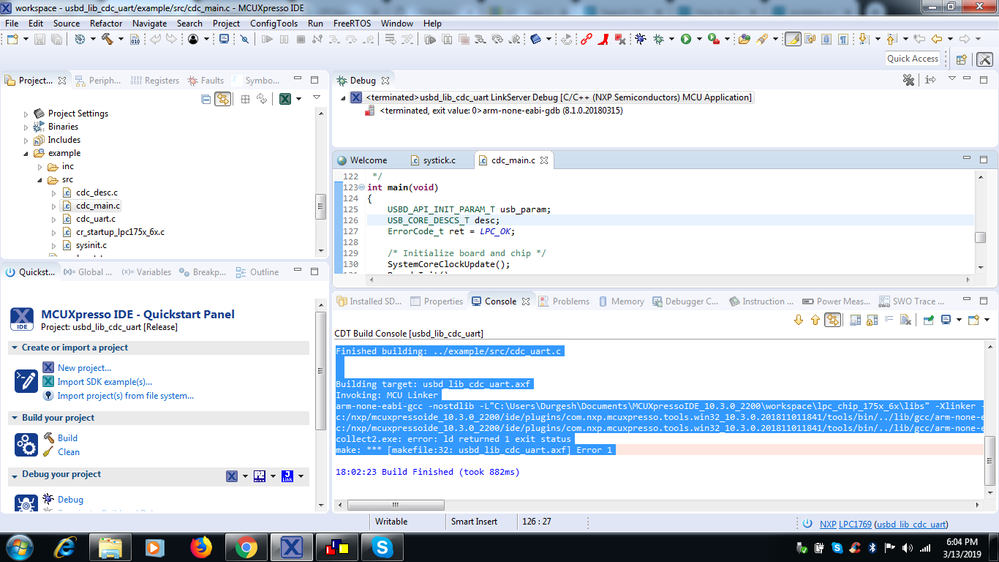Expand the inc folder node

point(40,167)
